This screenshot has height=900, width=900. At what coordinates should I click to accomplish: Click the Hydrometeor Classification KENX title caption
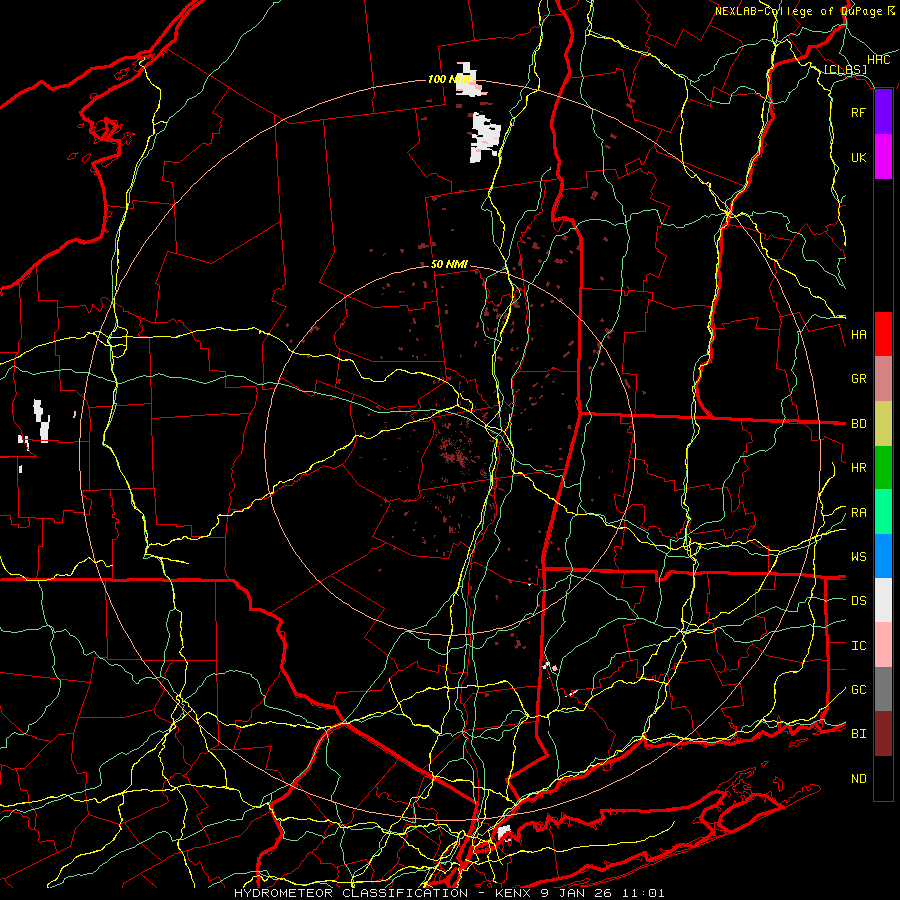449,893
